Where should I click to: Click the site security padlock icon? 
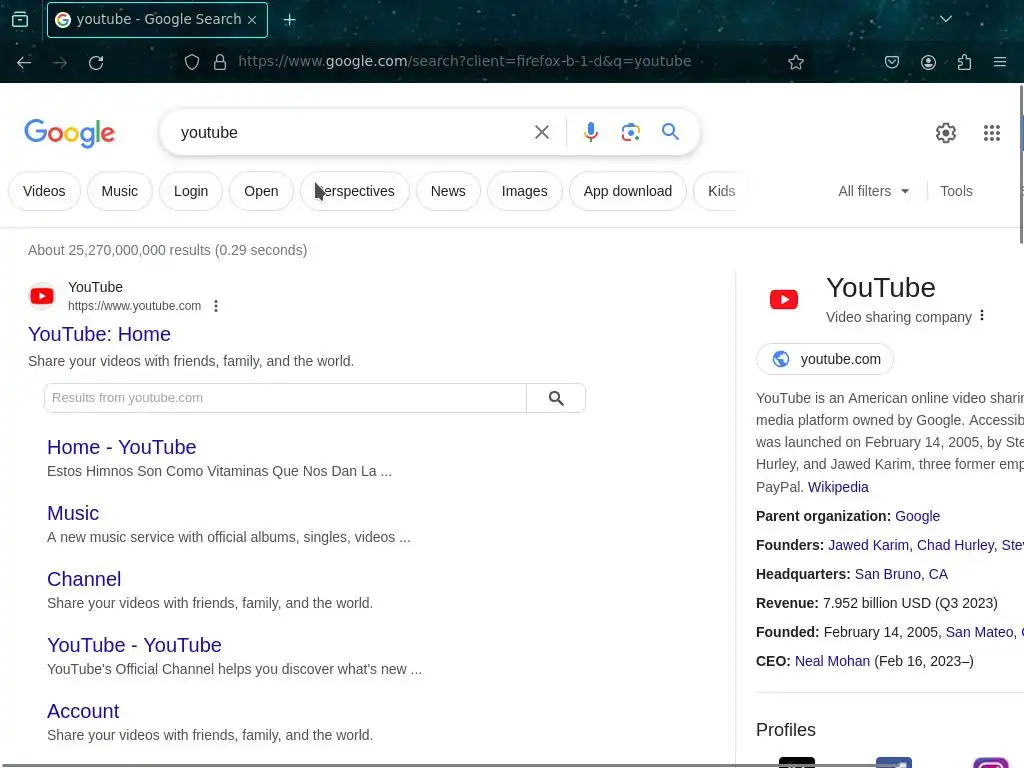click(x=220, y=62)
